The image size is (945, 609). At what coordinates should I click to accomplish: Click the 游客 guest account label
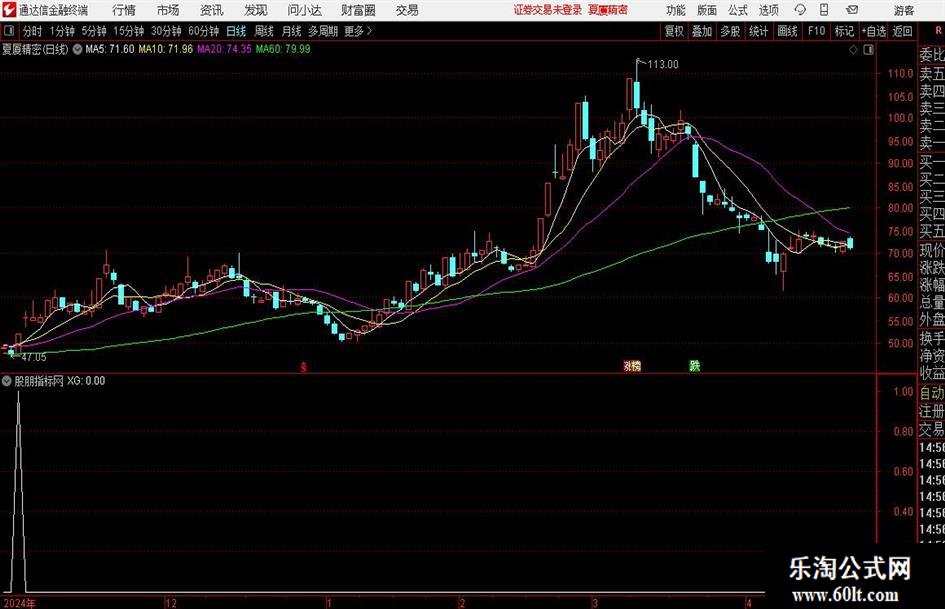pos(904,10)
